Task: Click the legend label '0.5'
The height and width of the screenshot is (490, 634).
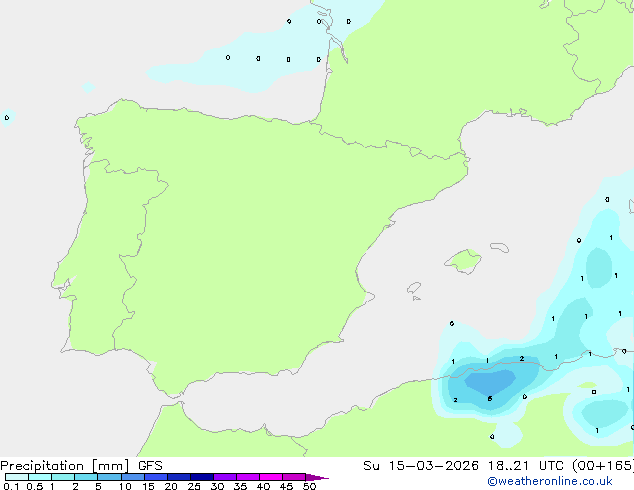Action: click(x=35, y=486)
